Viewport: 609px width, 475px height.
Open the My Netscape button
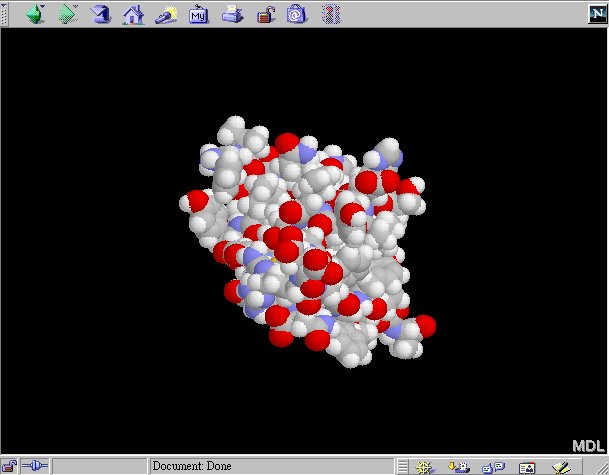coord(198,14)
